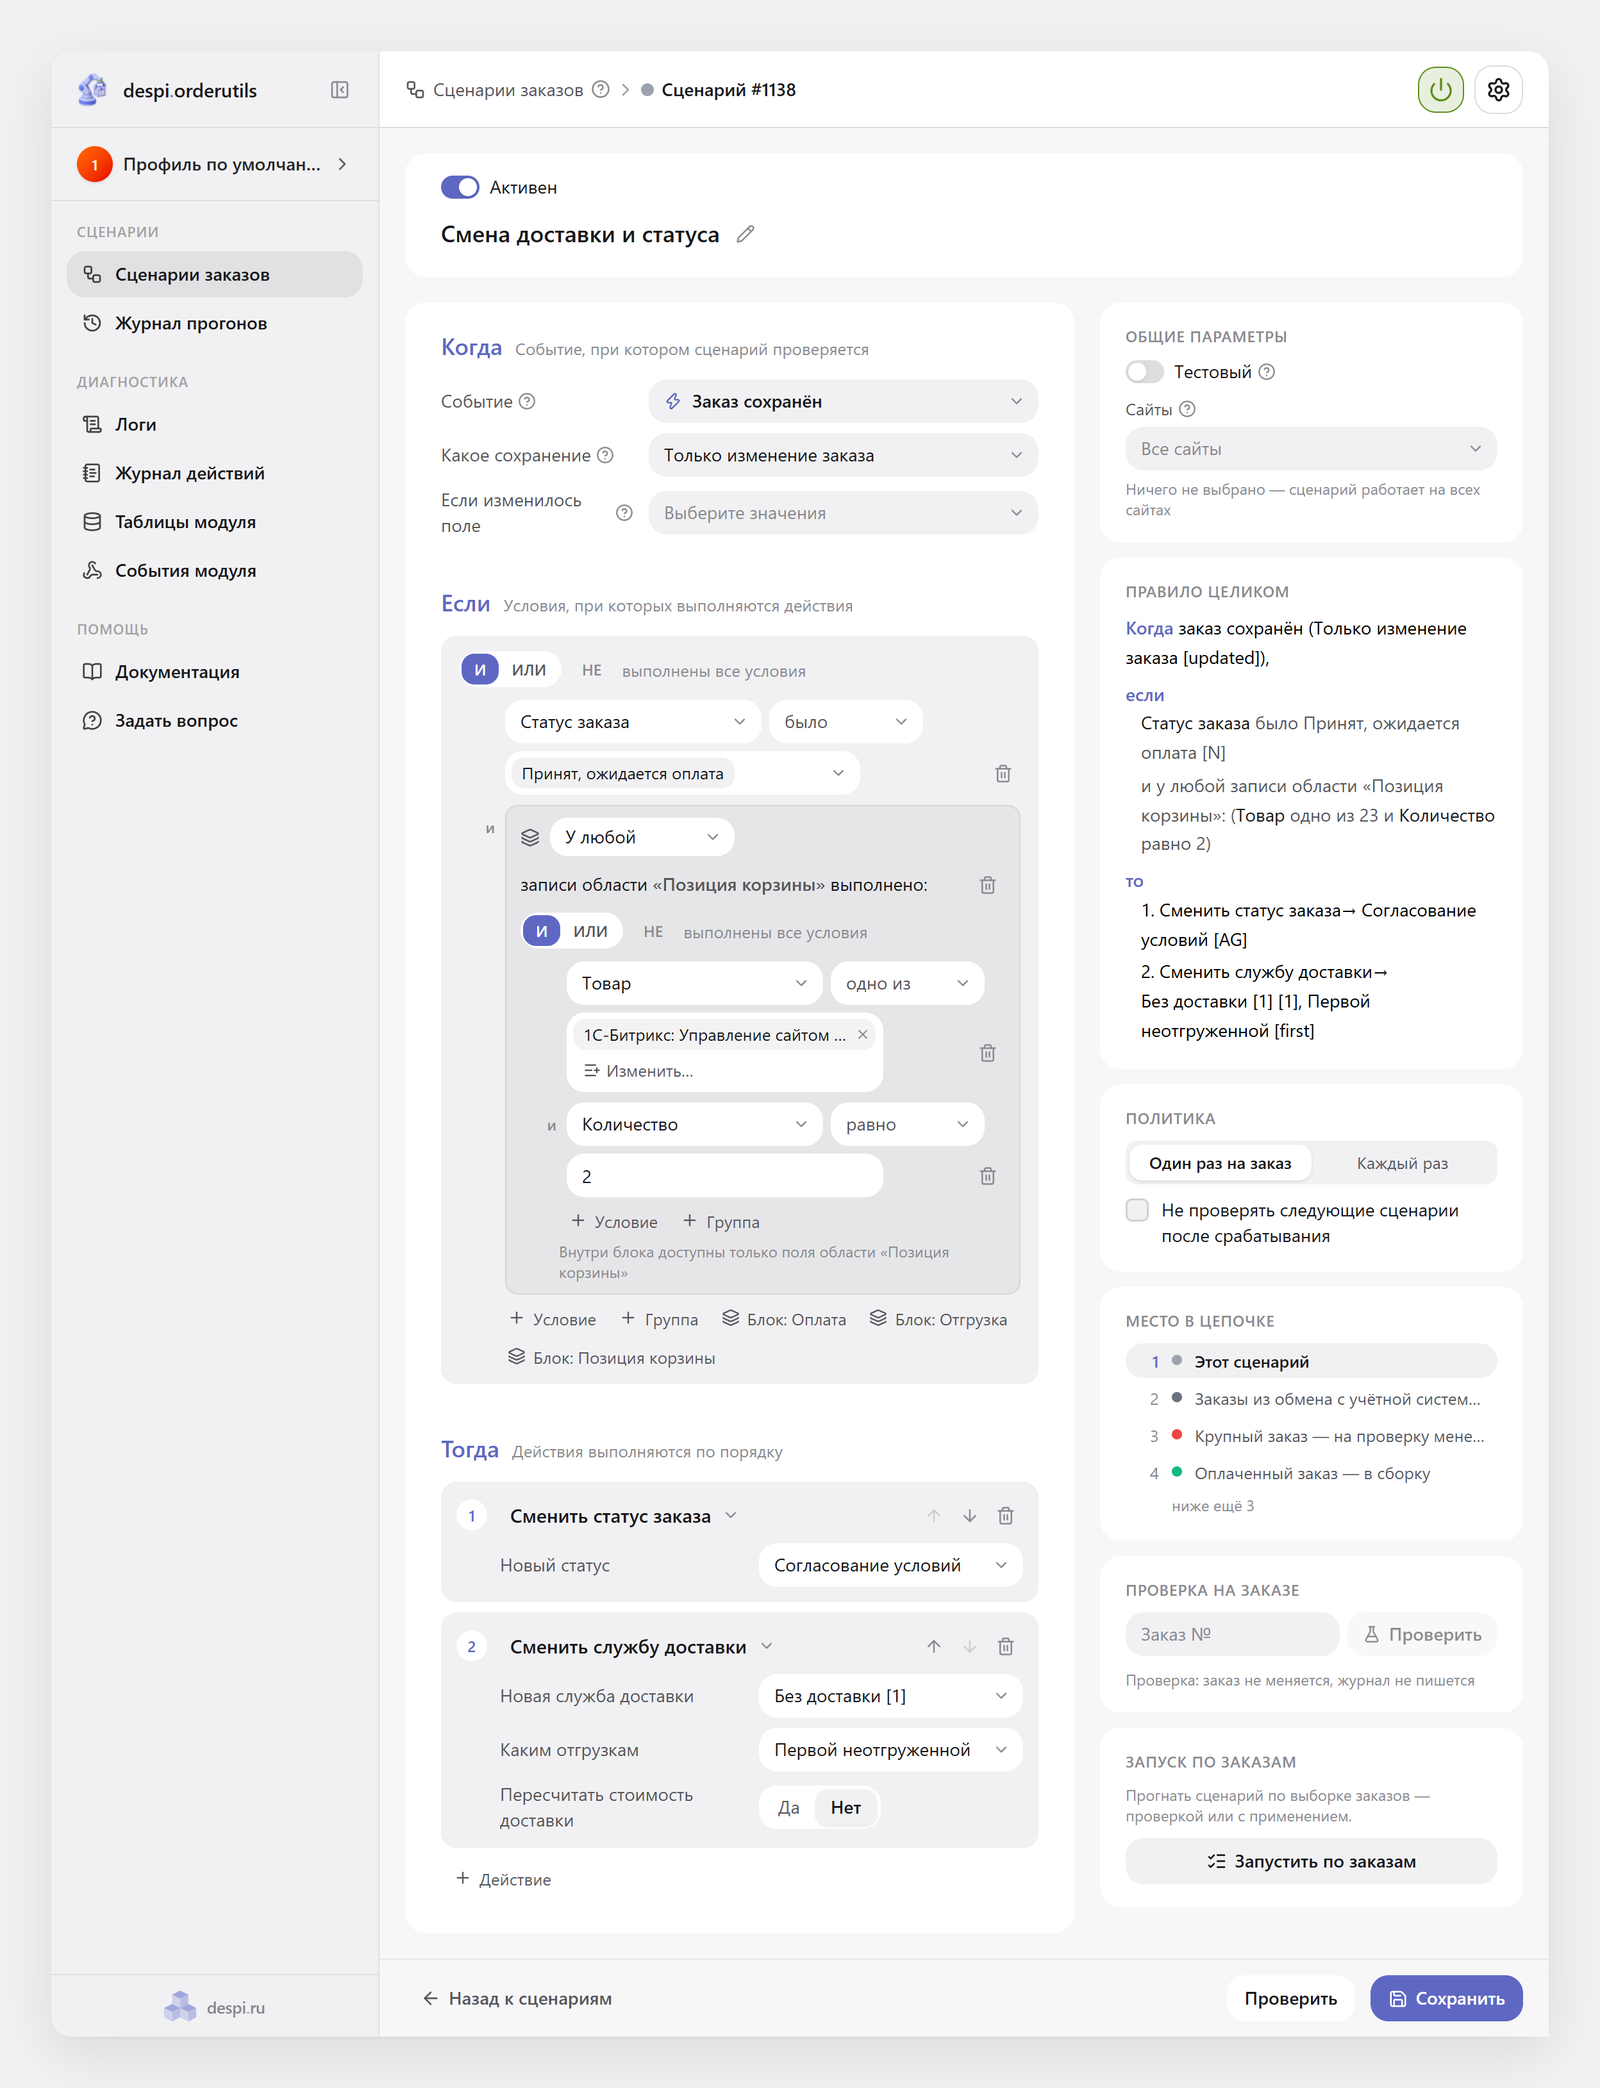Move Сменить статус заказа action down
This screenshot has height=2088, width=1600.
(969, 1516)
